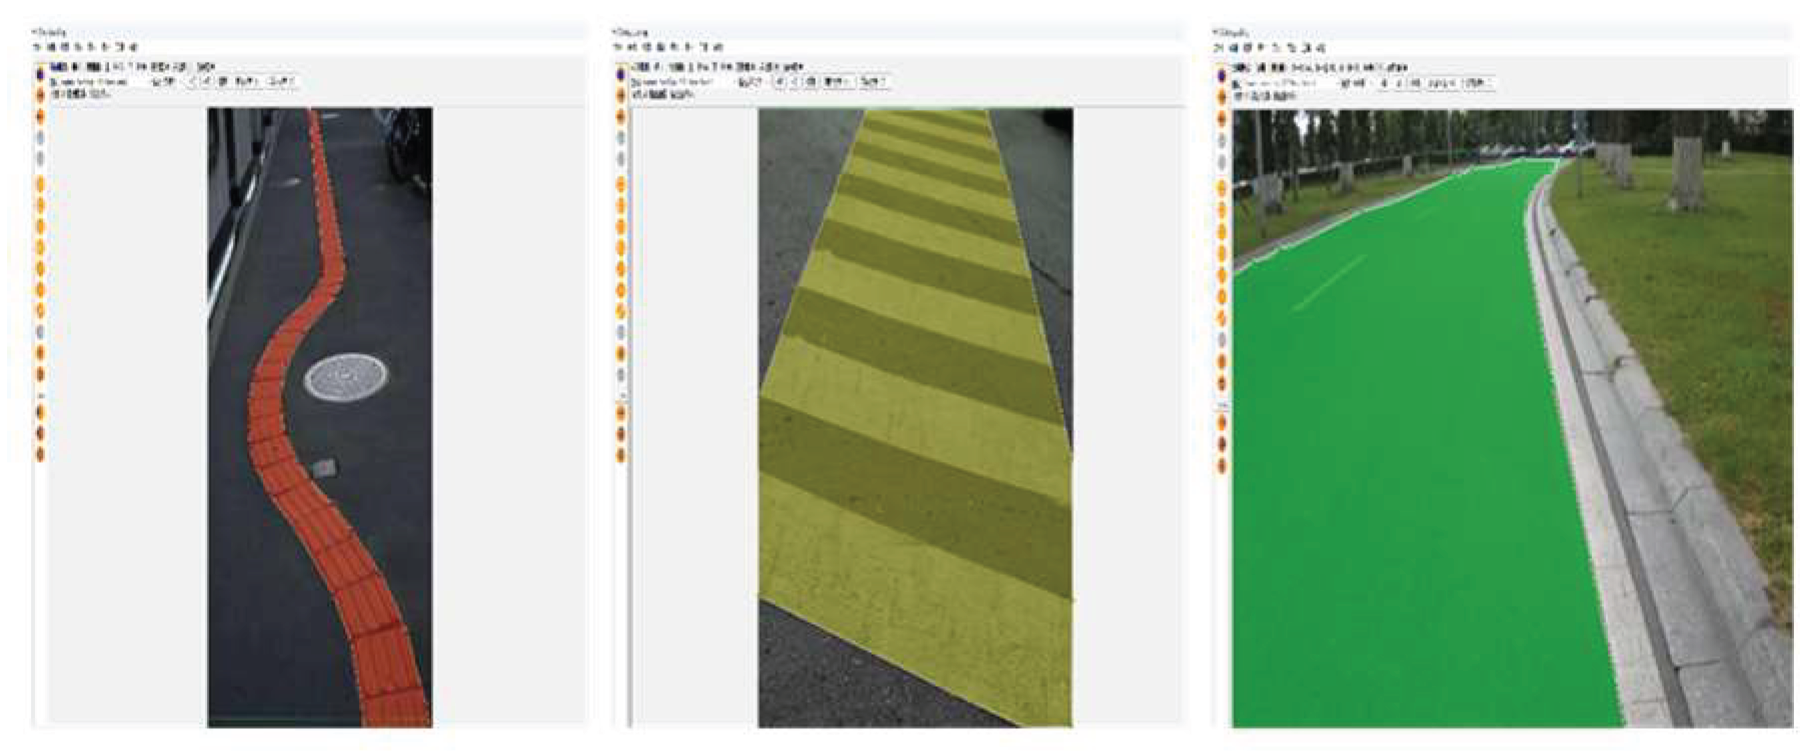Click purple top sidebar icon in tactile-path window

(x=40, y=74)
